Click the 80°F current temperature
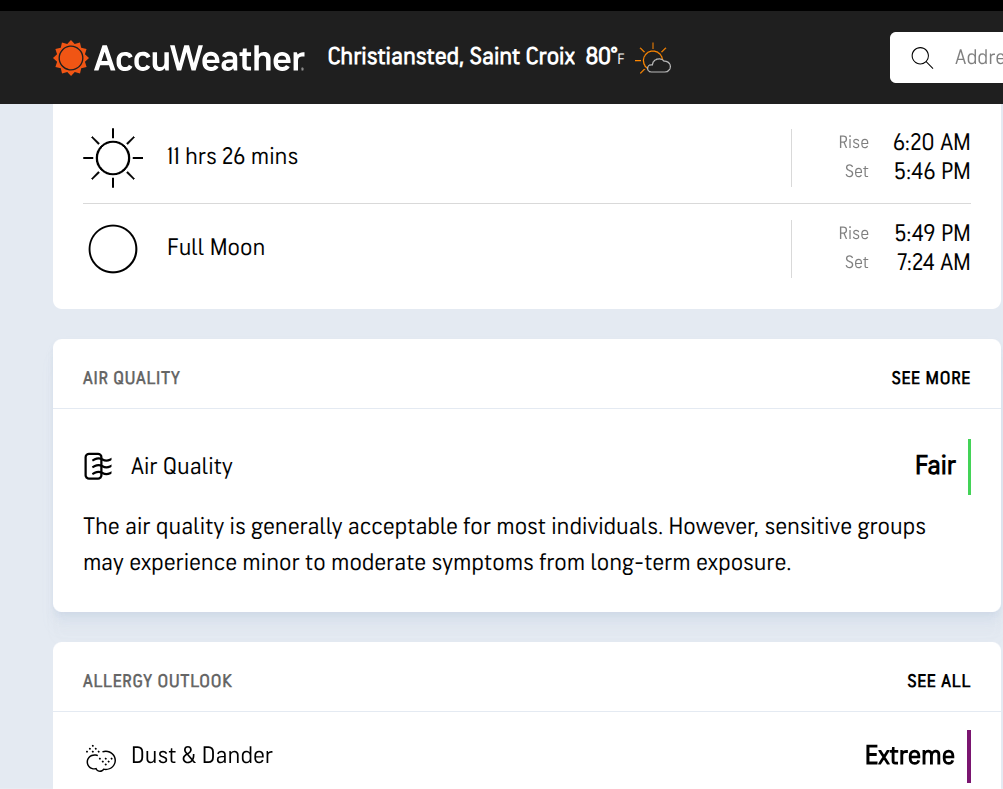This screenshot has width=1003, height=789. coord(604,57)
